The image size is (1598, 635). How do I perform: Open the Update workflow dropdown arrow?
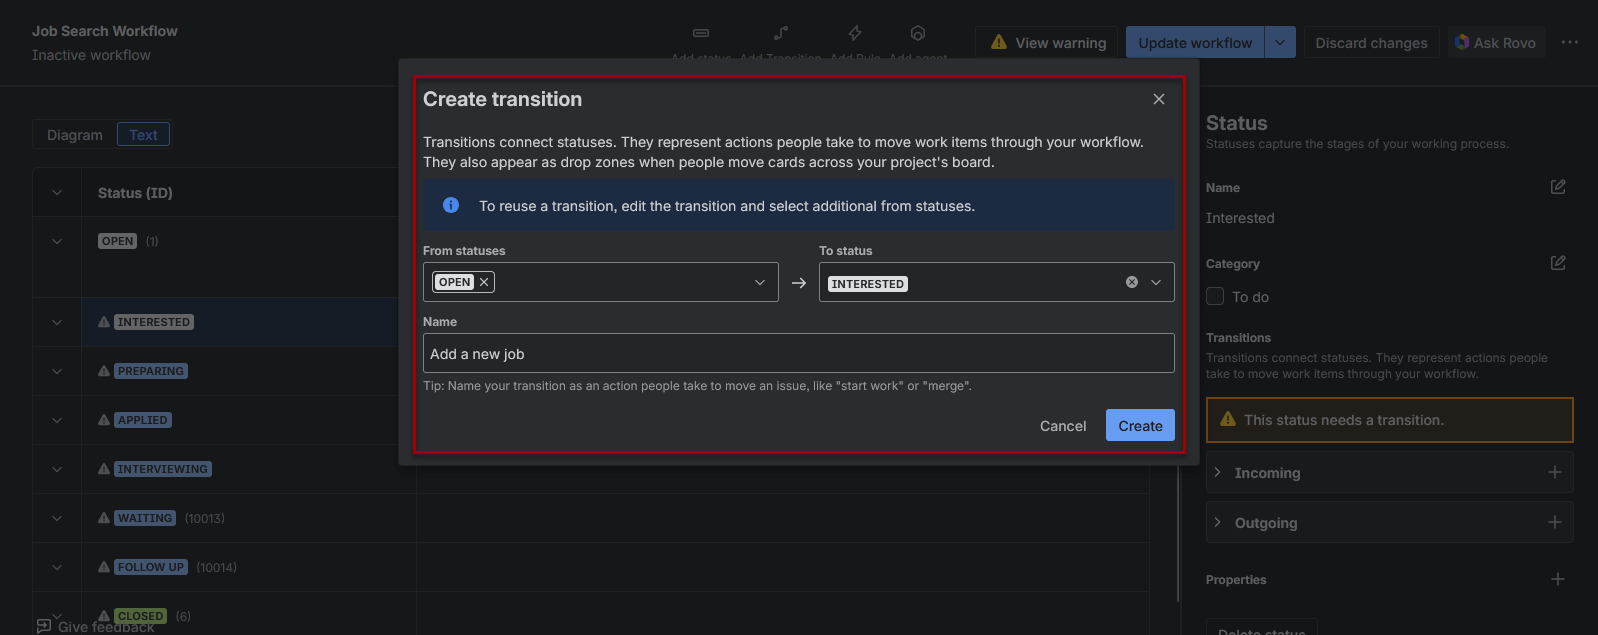point(1281,42)
